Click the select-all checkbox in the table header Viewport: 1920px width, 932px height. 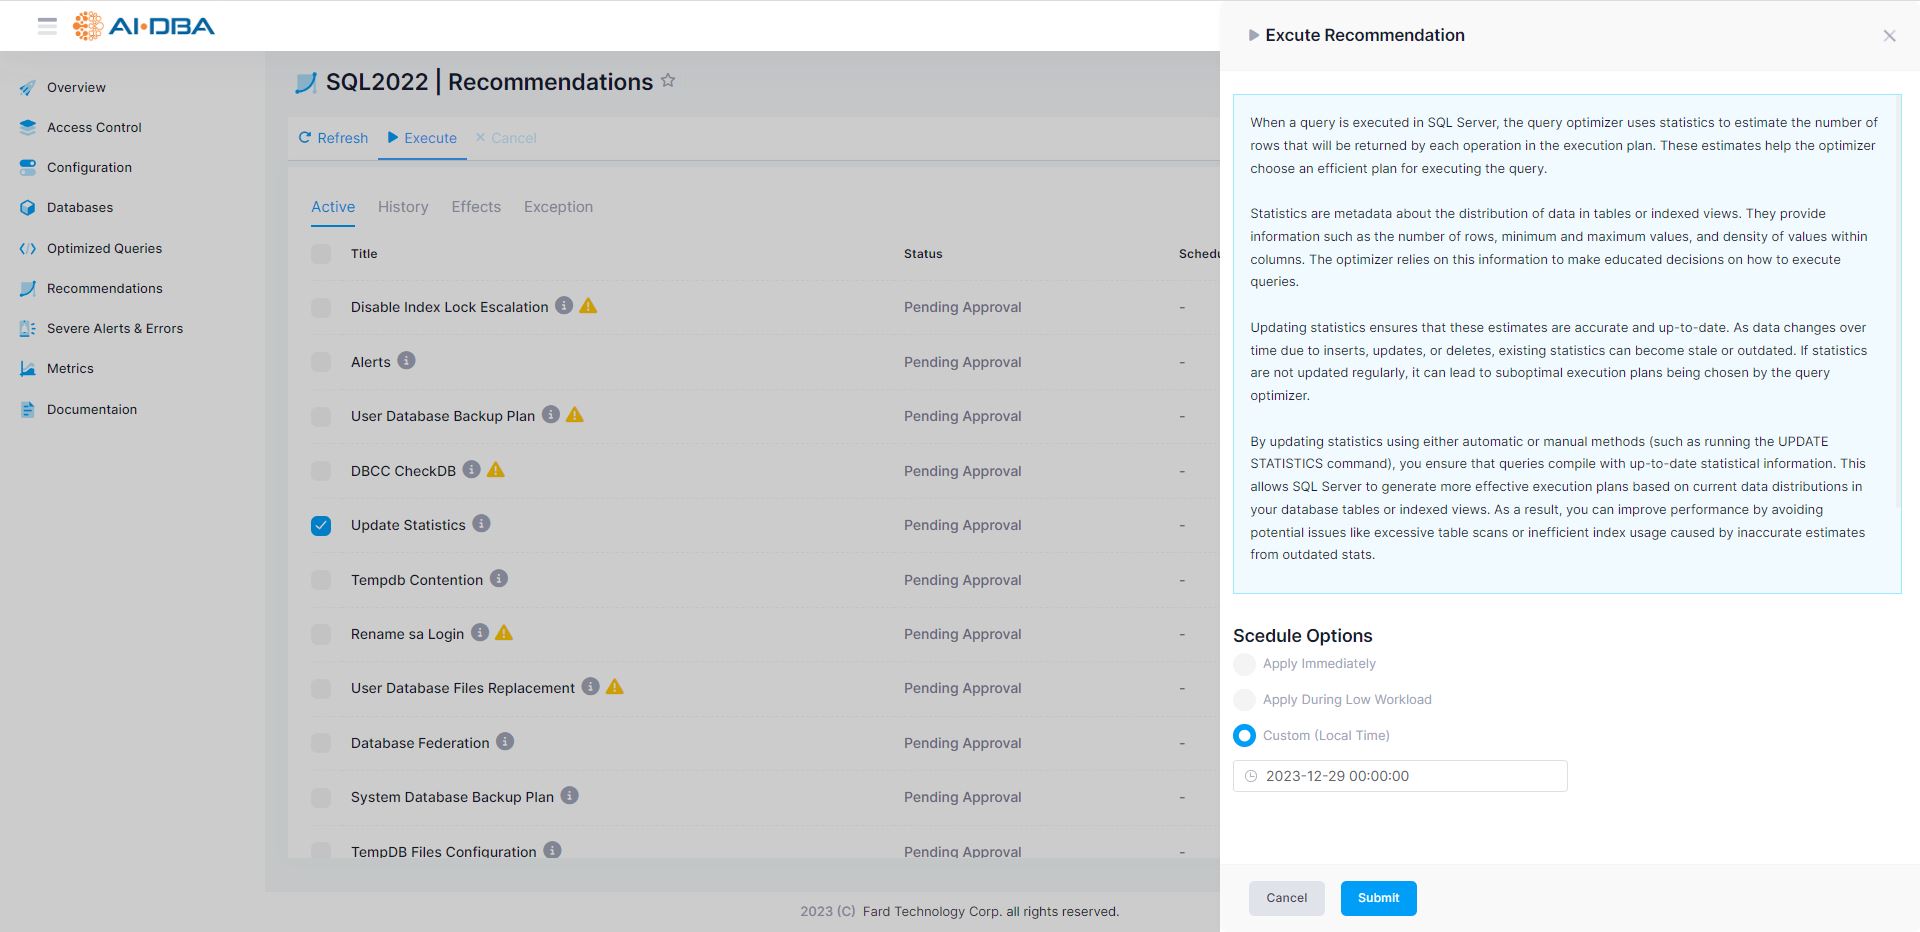pos(320,254)
